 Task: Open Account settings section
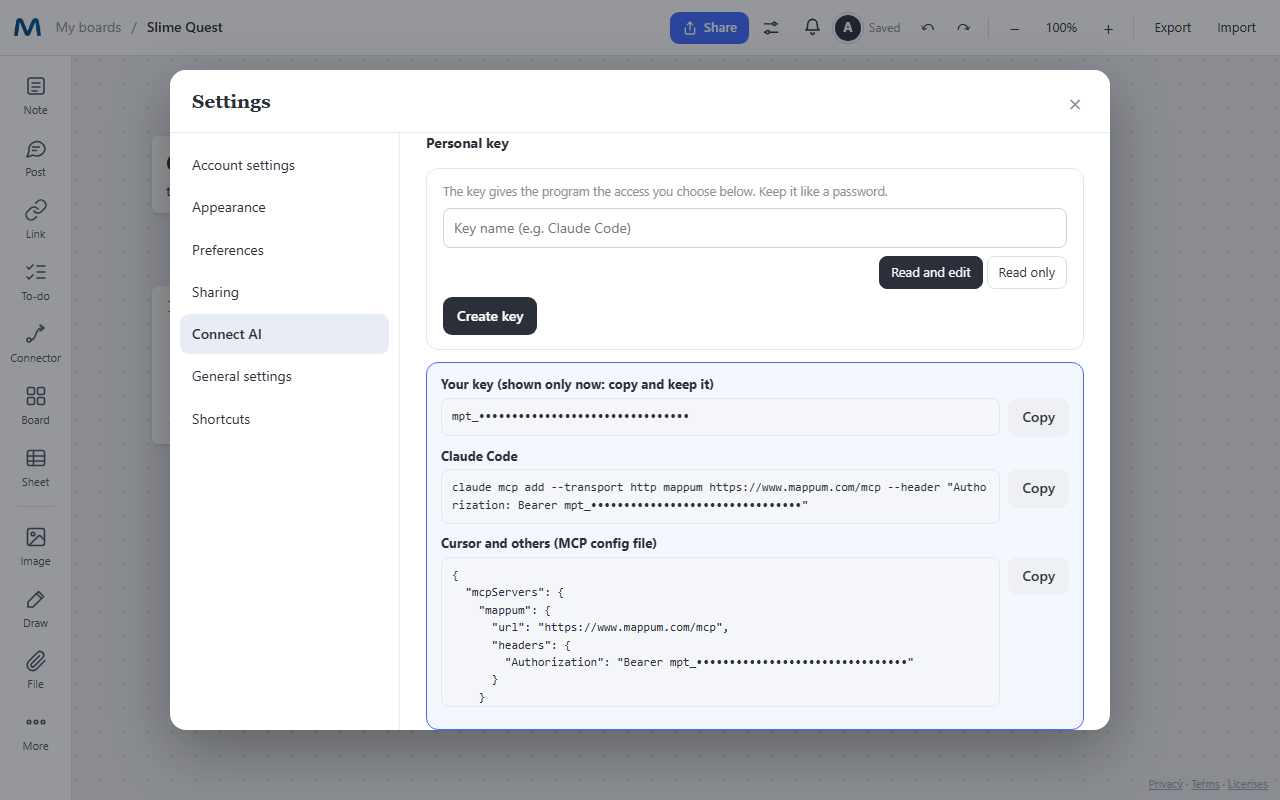284,165
